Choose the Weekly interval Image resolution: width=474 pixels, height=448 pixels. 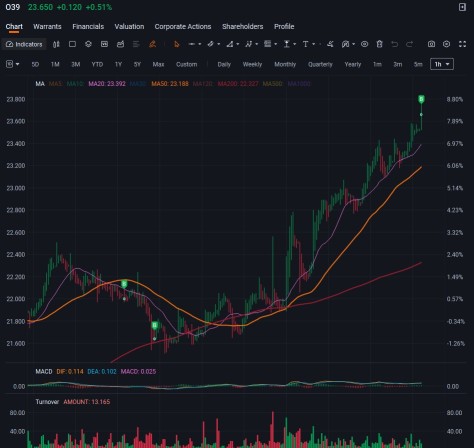pyautogui.click(x=252, y=64)
